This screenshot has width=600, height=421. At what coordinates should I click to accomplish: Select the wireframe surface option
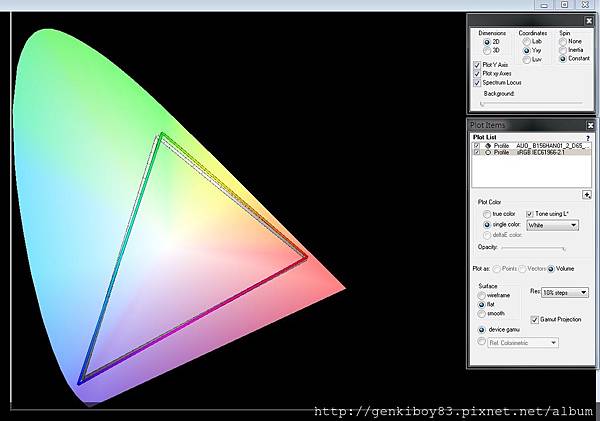[481, 295]
